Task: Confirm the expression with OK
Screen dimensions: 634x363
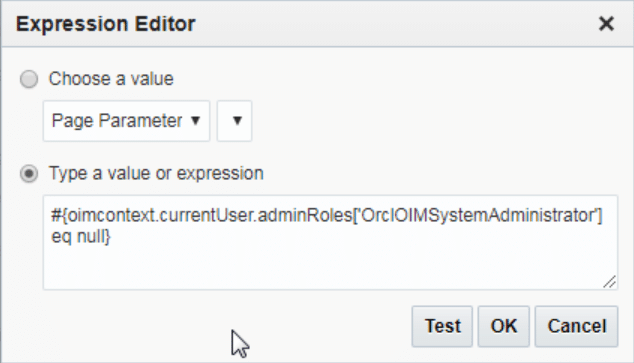Action: [504, 326]
